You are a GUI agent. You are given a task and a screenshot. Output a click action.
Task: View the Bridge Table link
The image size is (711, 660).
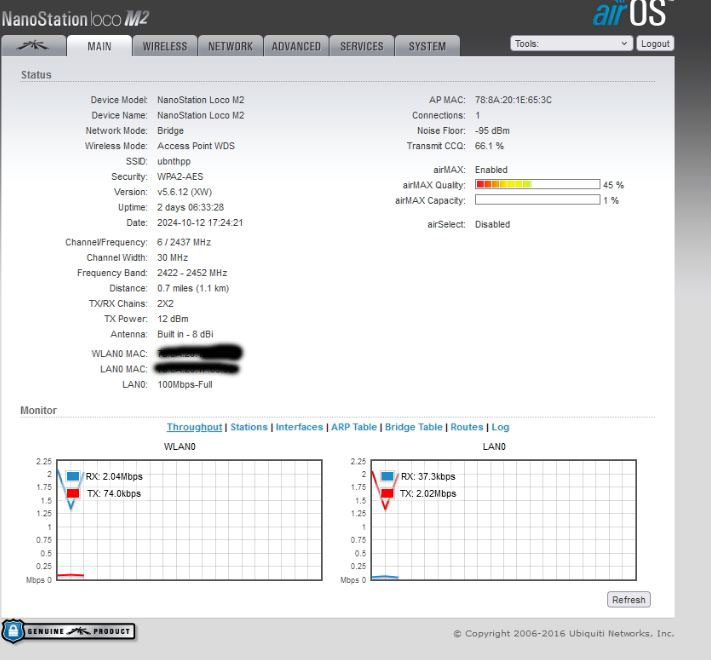413,427
